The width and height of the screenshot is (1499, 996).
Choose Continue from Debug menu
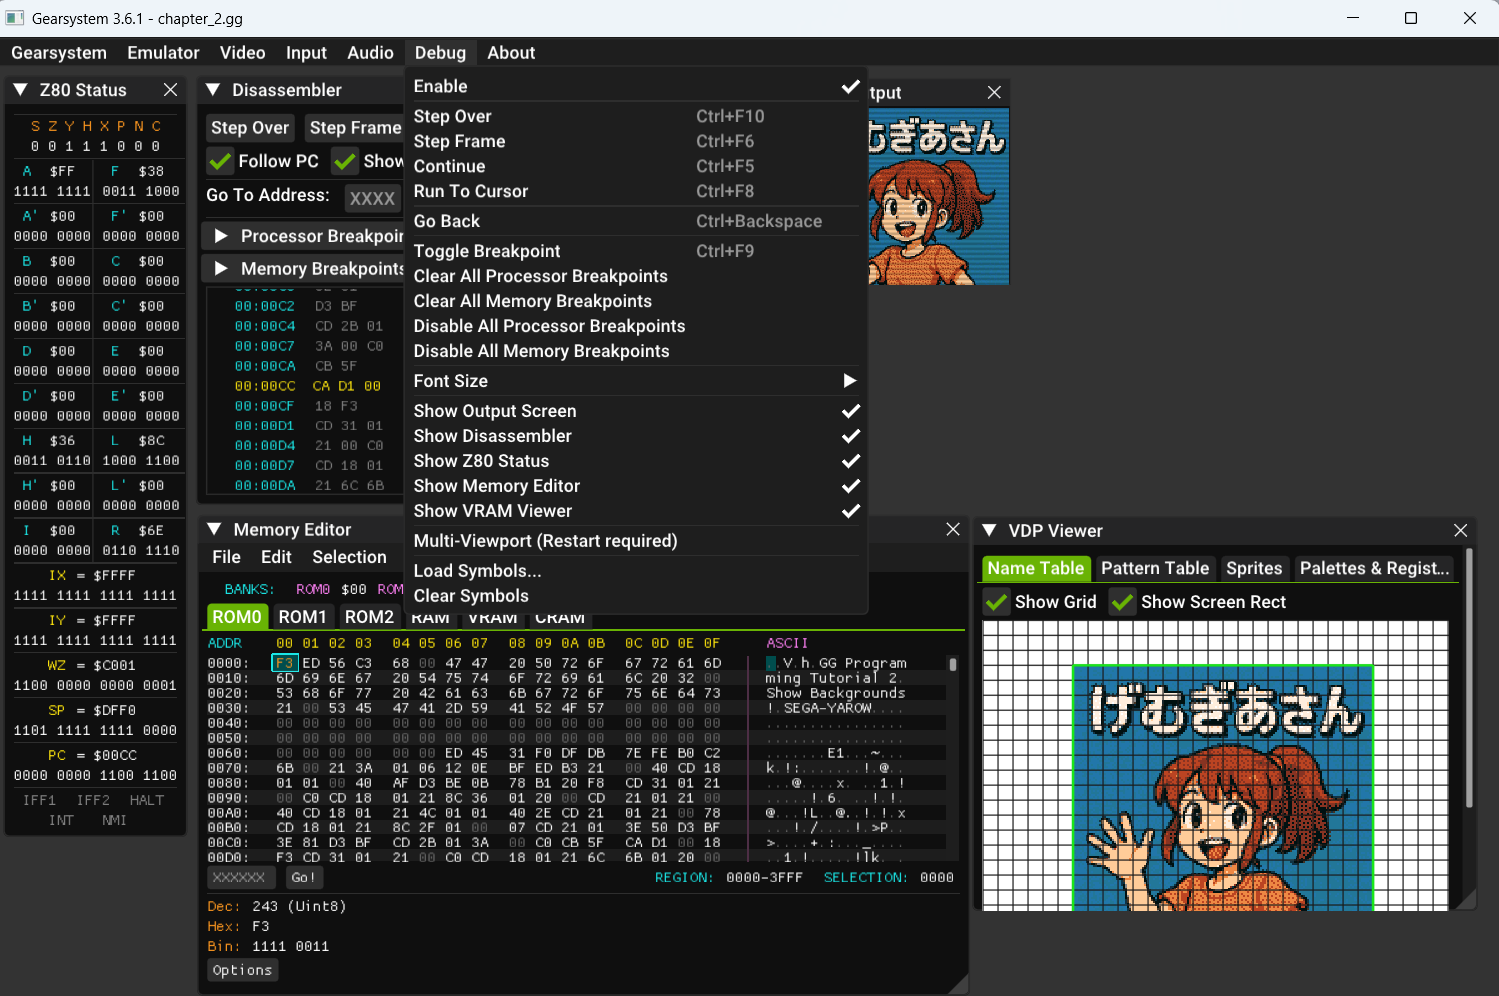click(636, 166)
